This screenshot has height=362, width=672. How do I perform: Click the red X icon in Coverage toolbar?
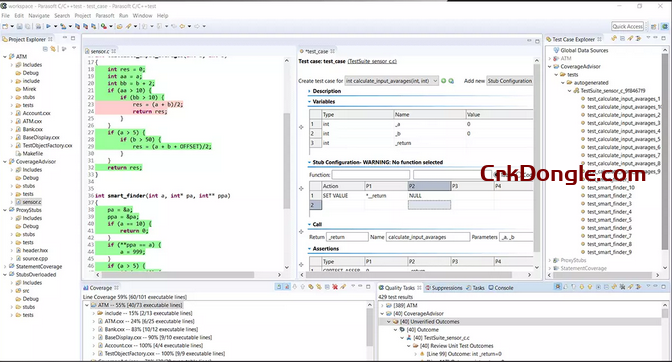335,287
